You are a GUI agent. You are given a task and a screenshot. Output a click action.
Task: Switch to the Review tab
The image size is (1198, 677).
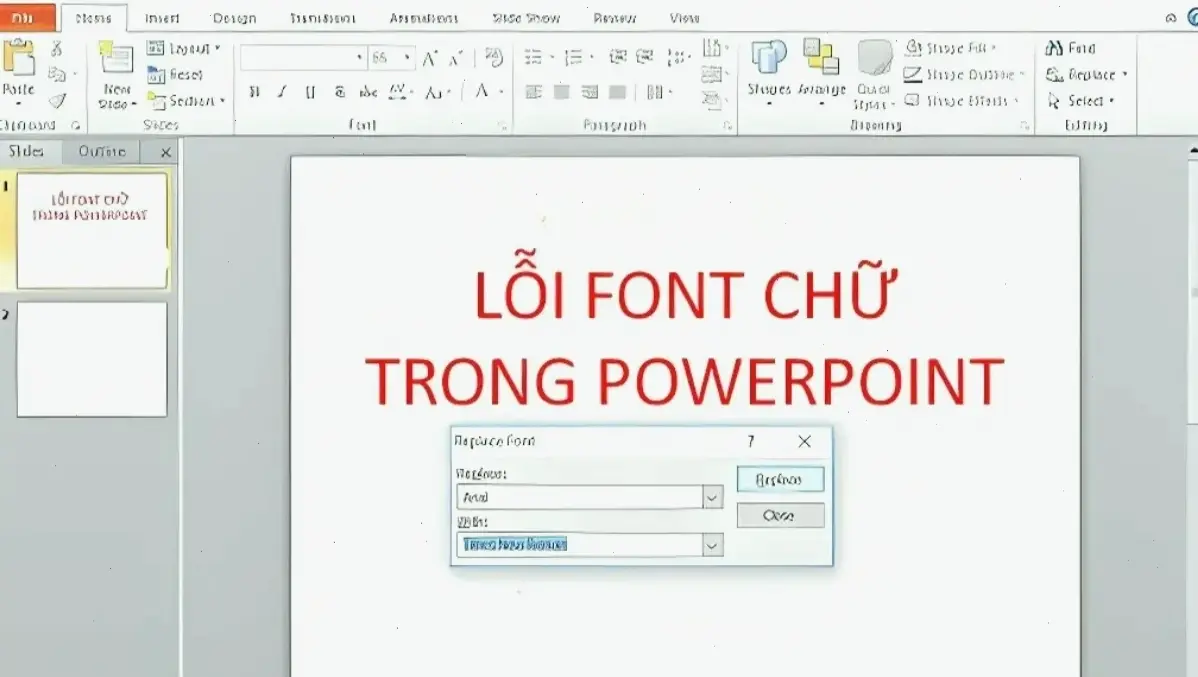pos(614,18)
